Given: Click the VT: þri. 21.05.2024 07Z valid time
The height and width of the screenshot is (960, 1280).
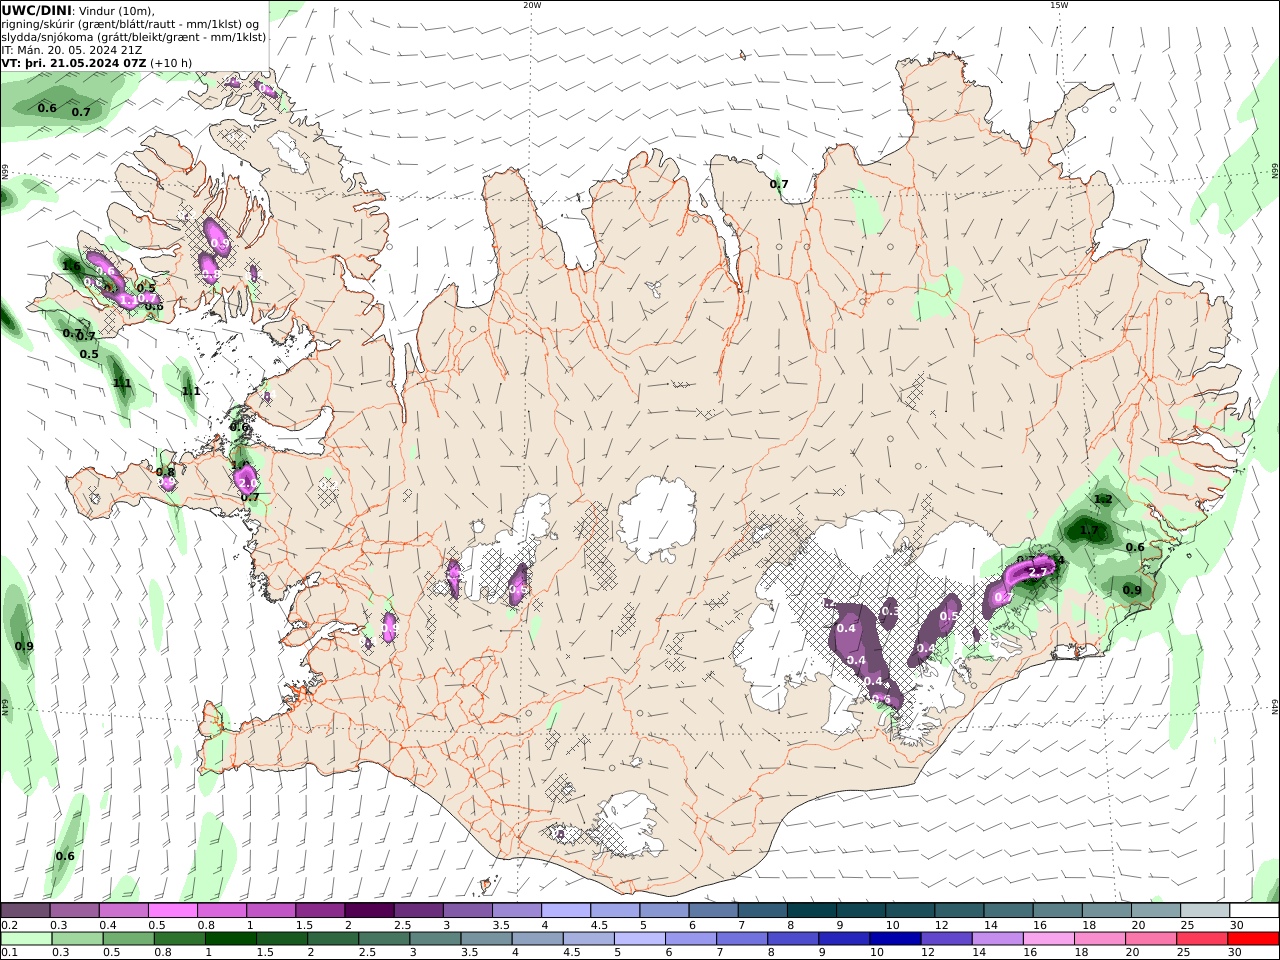Looking at the screenshot, I should [74, 63].
